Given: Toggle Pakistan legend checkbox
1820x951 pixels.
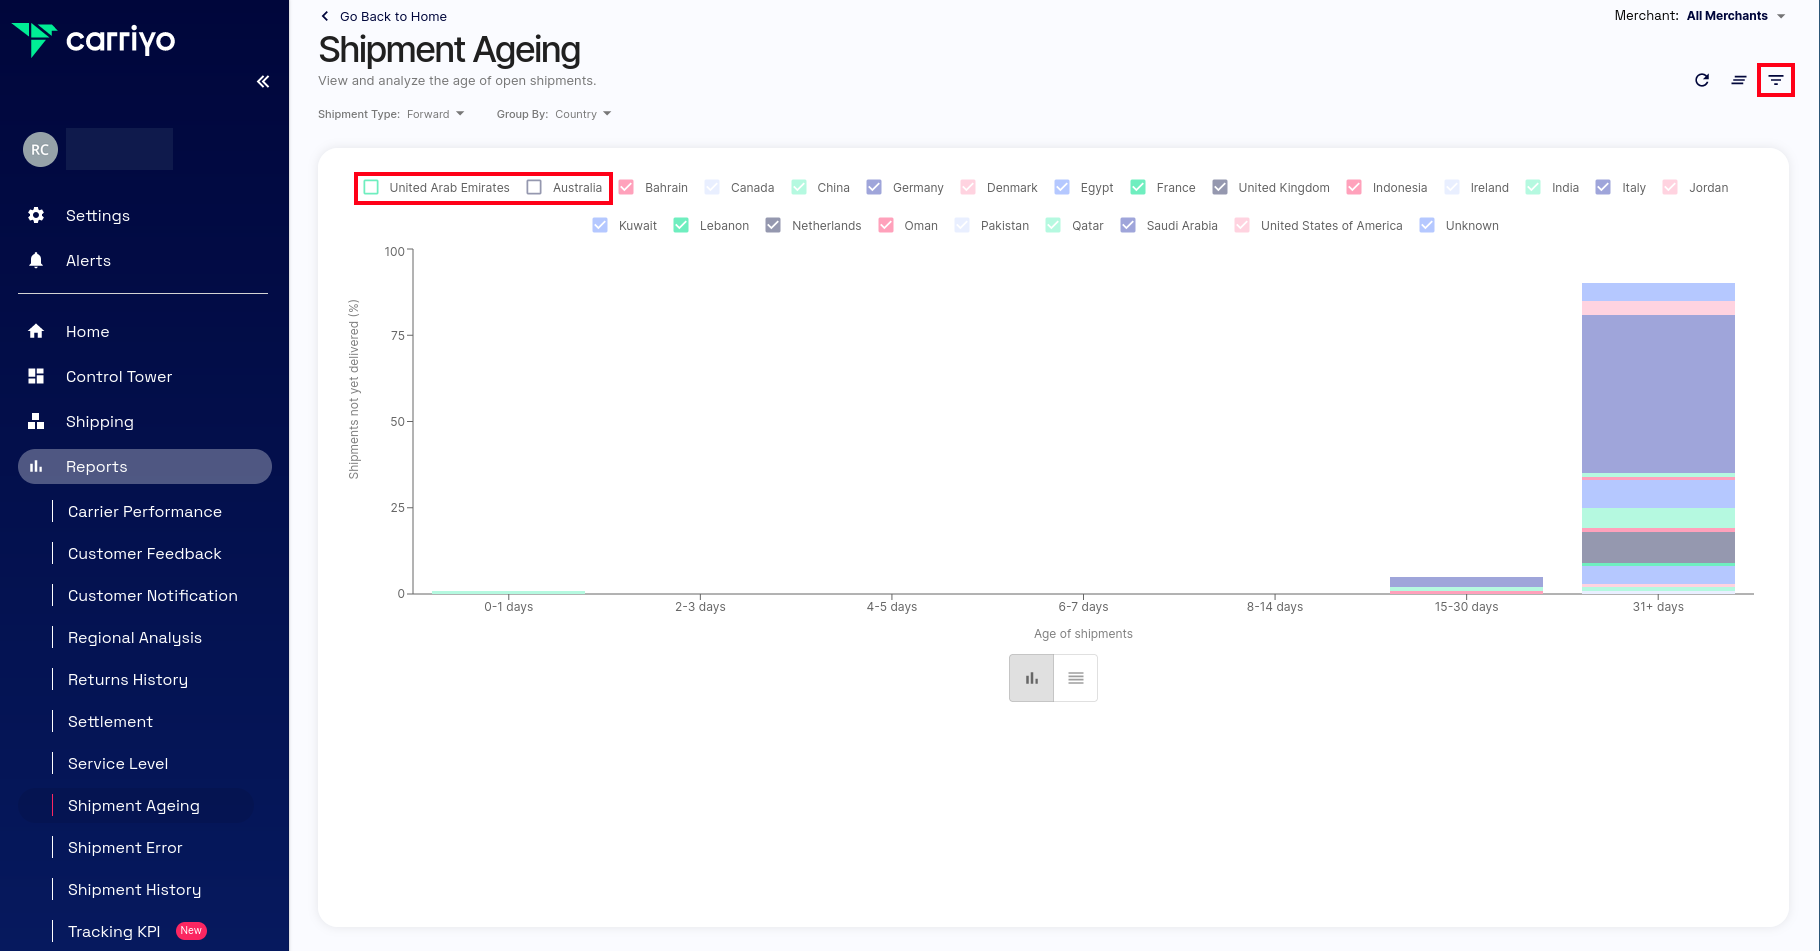Looking at the screenshot, I should [x=962, y=225].
